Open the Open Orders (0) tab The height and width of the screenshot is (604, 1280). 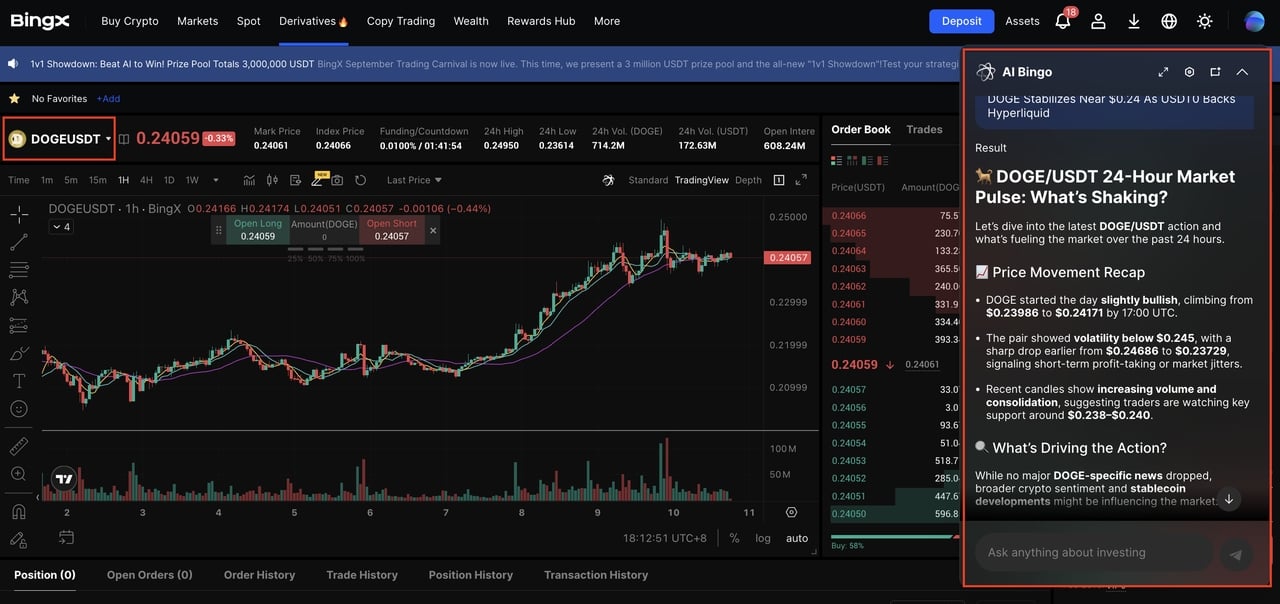(150, 575)
